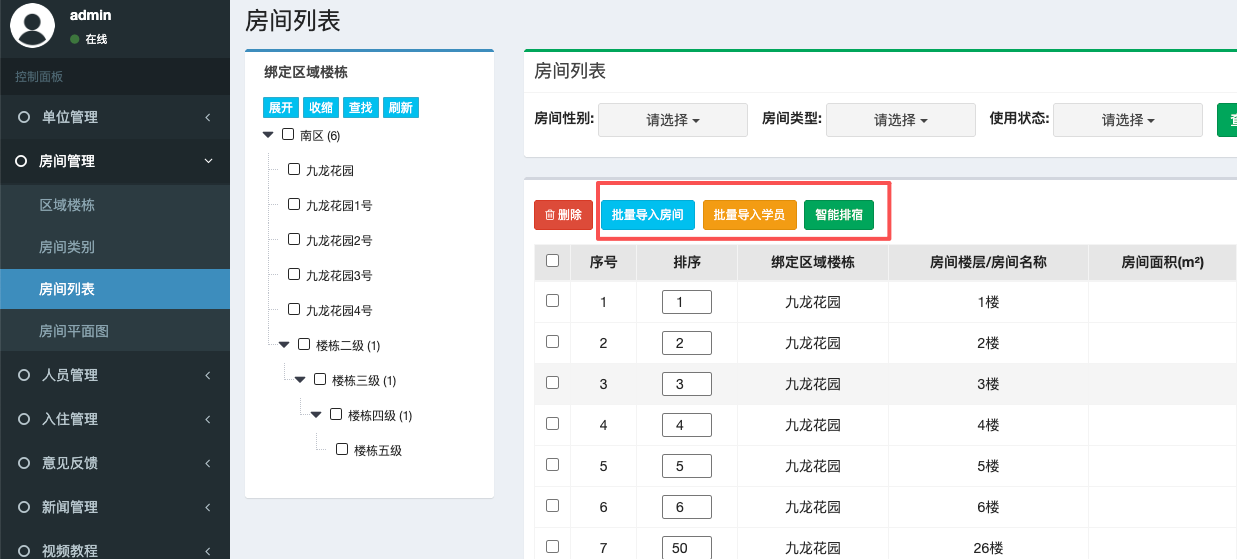Toggle the select-all checkbox in table header
The width and height of the screenshot is (1237, 559).
pyautogui.click(x=552, y=261)
